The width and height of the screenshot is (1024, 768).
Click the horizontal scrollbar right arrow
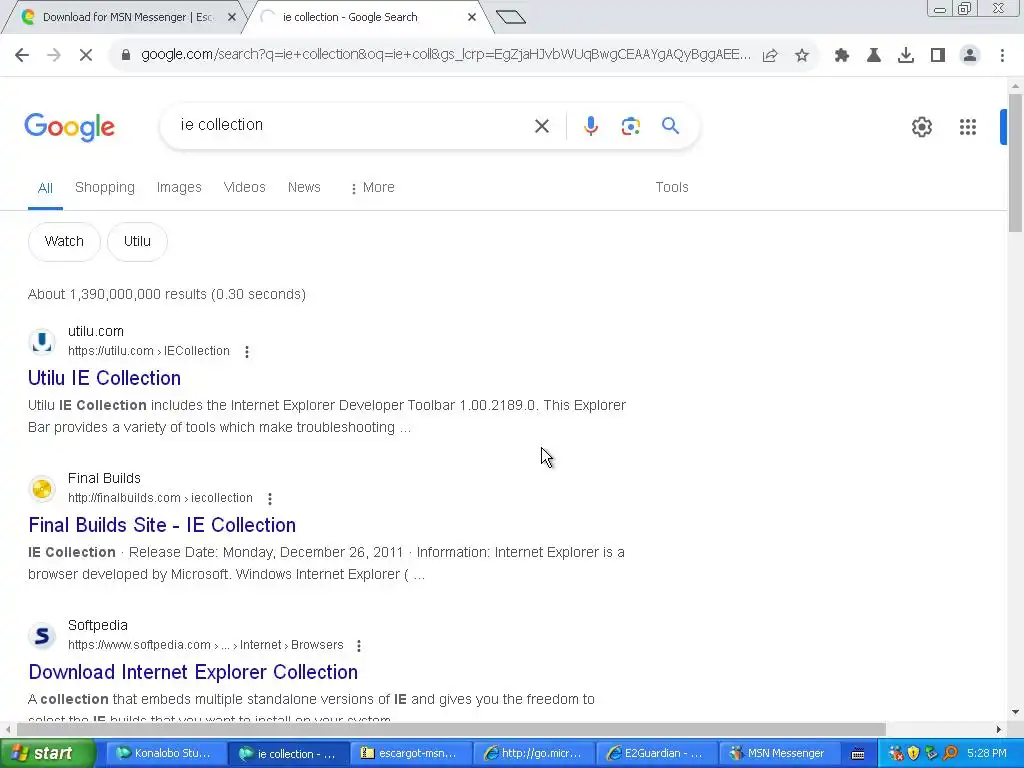(999, 729)
